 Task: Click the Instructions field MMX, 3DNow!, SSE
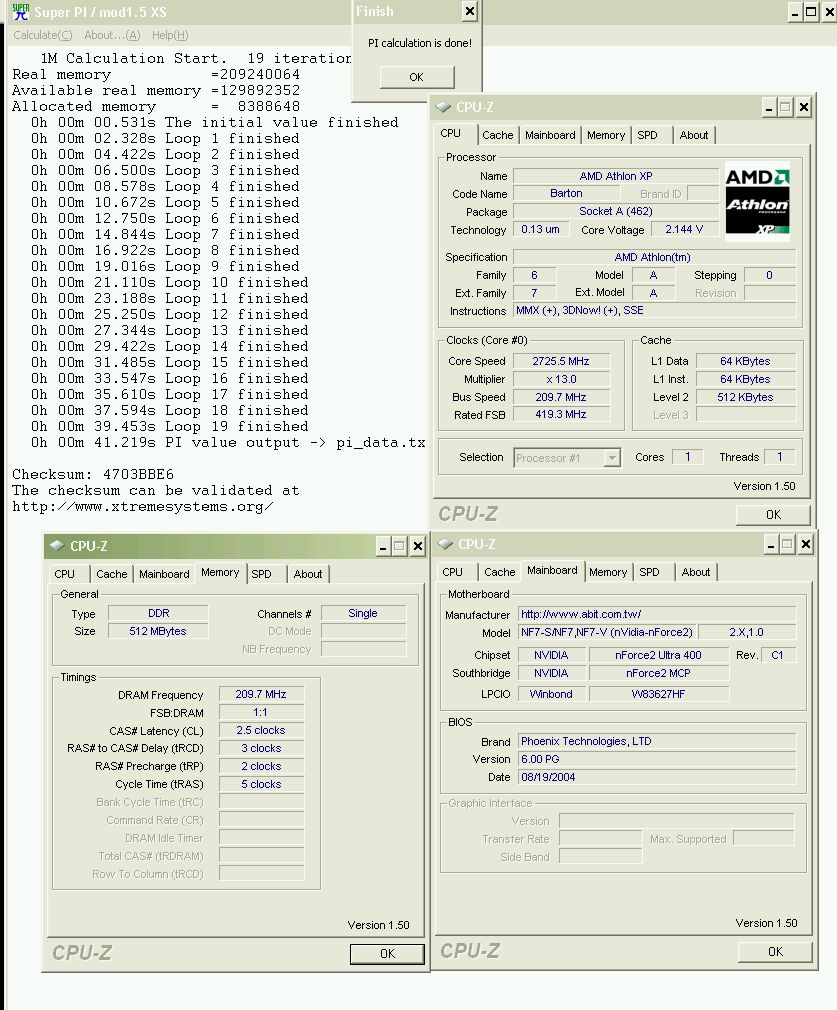click(654, 310)
